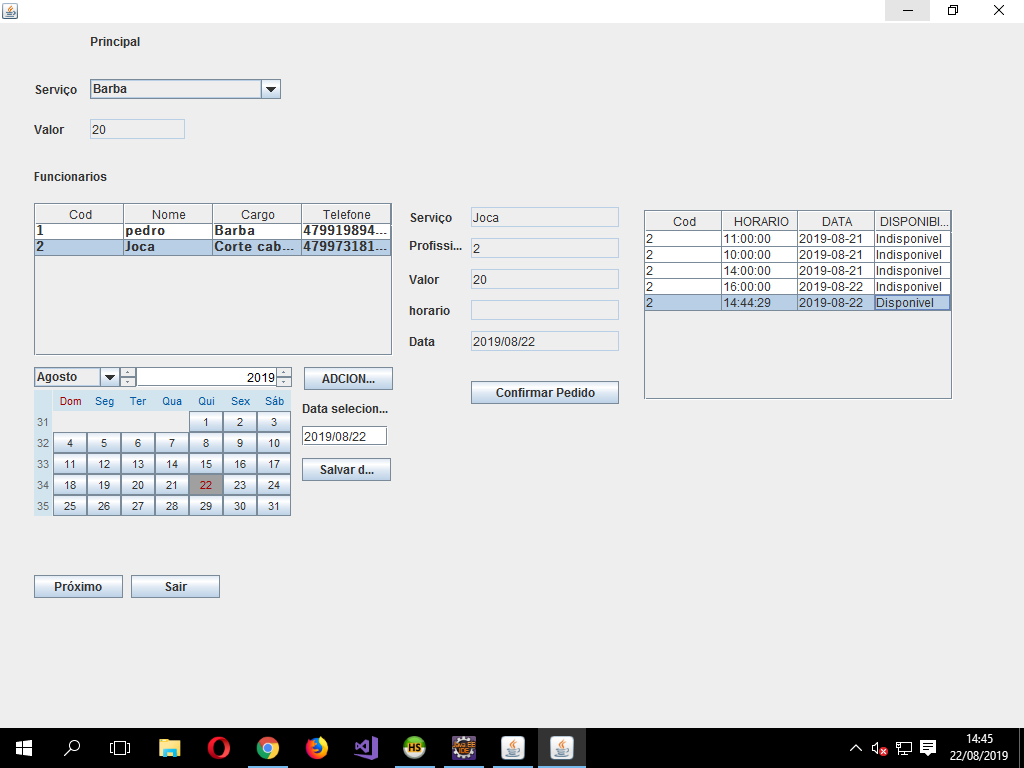Open Task View on the taskbar
The height and width of the screenshot is (768, 1024).
point(120,748)
